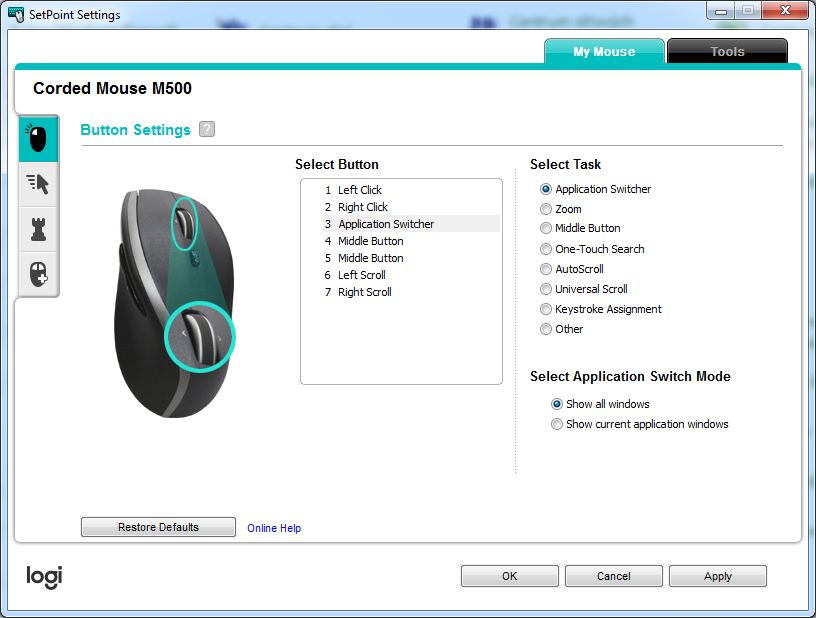
Task: Select the Application Switcher task radio
Action: pyautogui.click(x=545, y=189)
